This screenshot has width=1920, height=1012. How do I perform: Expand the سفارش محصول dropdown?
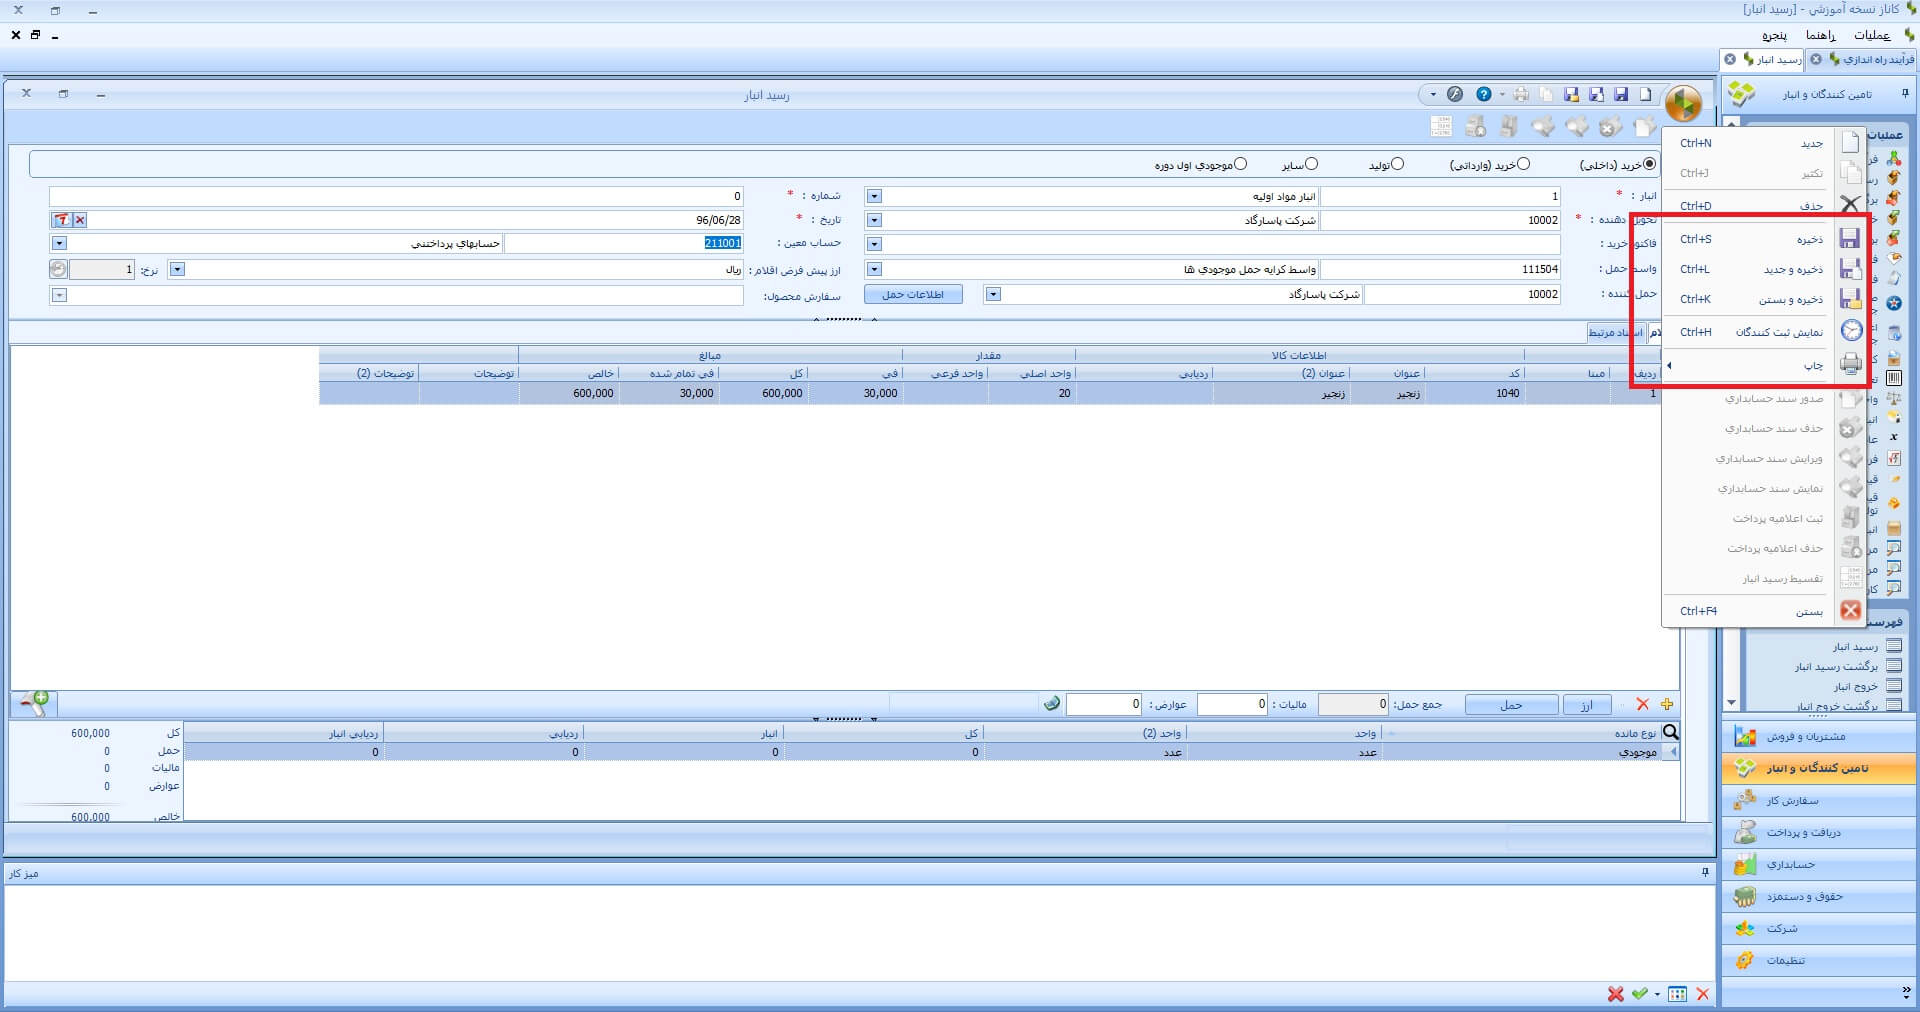pos(59,296)
